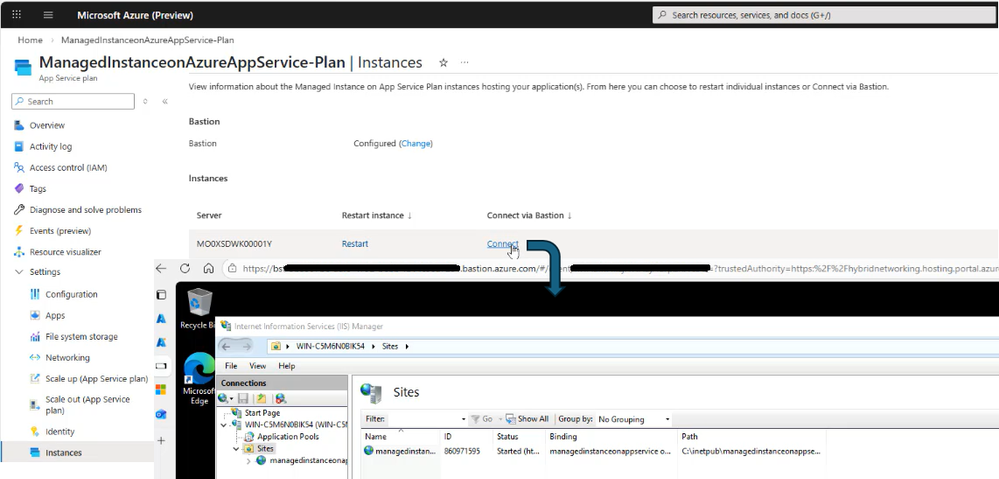Open the IIS Manager File menu
The image size is (999, 479).
pyautogui.click(x=231, y=366)
